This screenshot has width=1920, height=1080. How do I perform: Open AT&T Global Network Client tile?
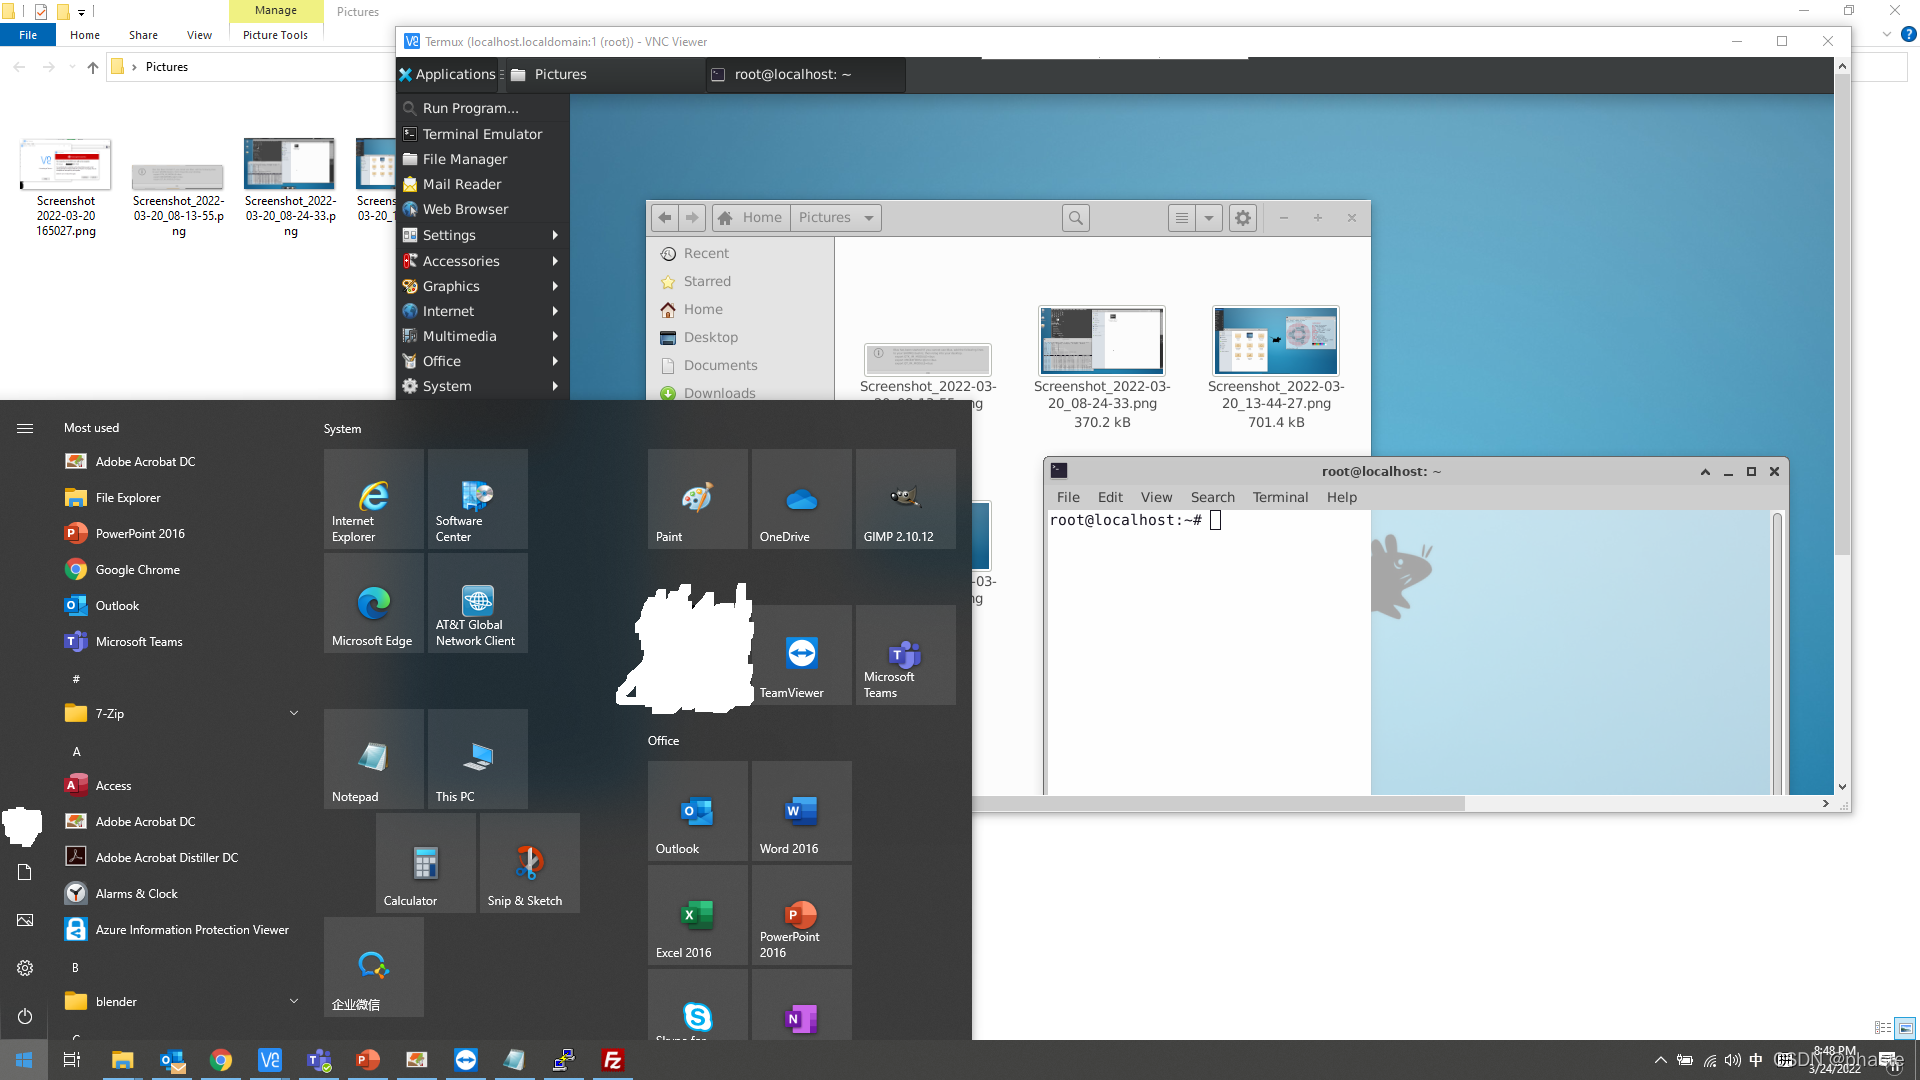477,603
